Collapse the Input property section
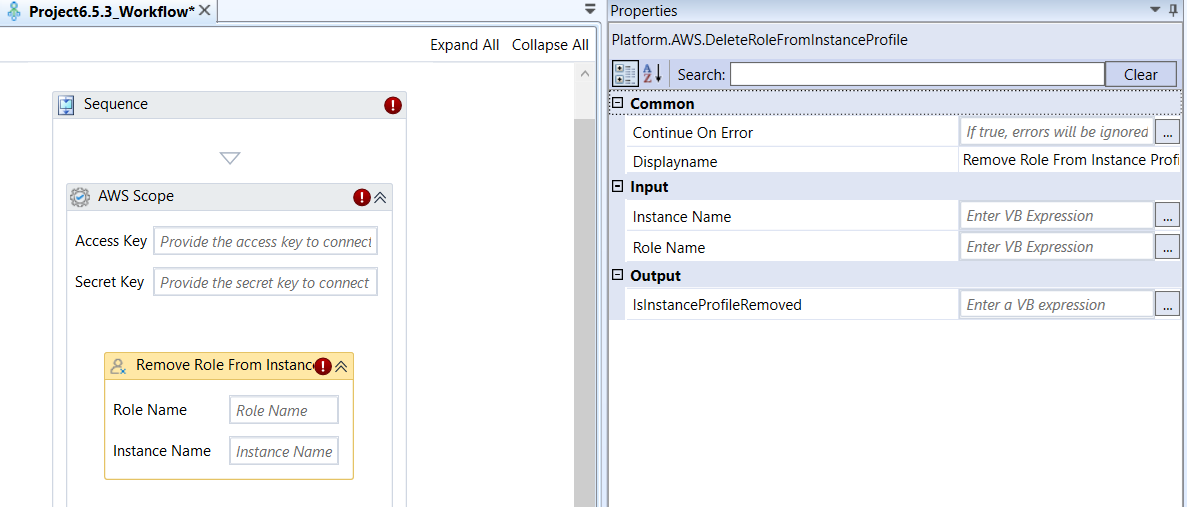 click(617, 186)
